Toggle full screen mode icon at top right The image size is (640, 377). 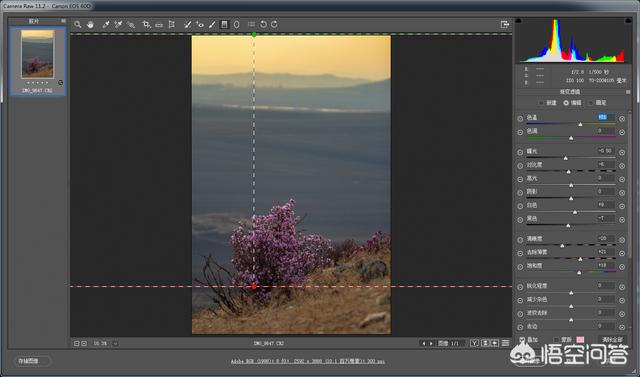click(505, 24)
